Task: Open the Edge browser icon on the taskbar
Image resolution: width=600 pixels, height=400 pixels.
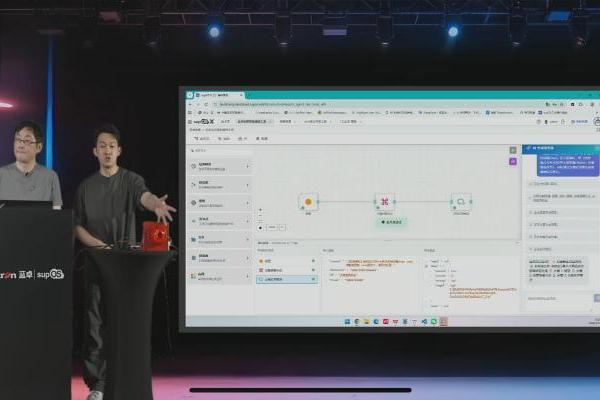Action: point(376,322)
